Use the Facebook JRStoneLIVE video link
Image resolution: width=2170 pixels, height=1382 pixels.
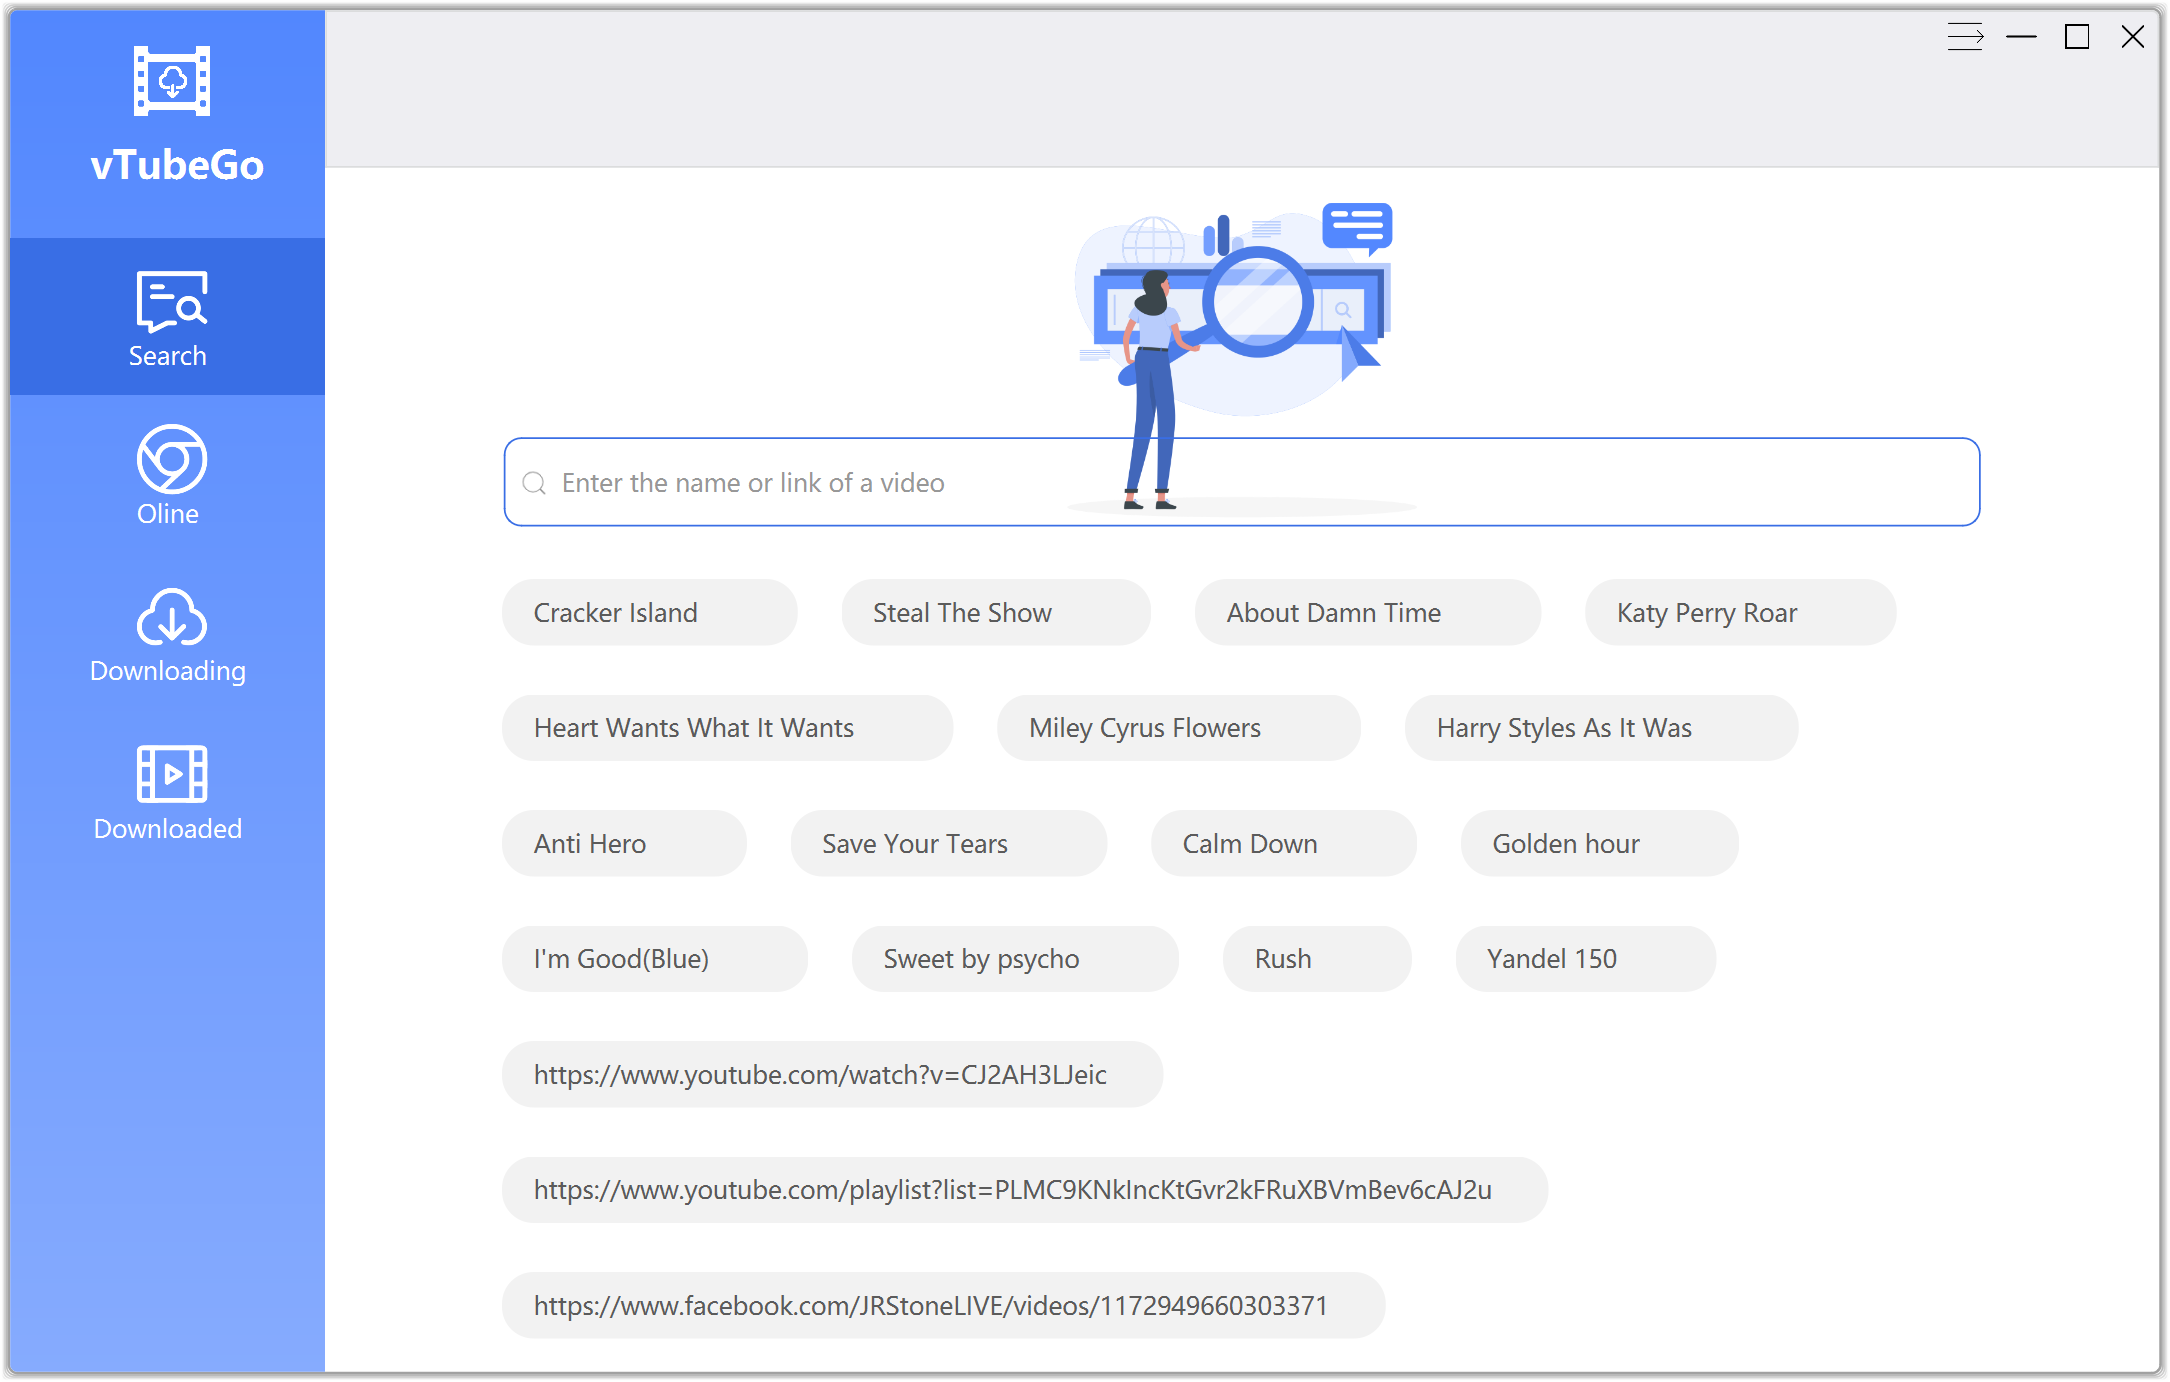pyautogui.click(x=943, y=1305)
